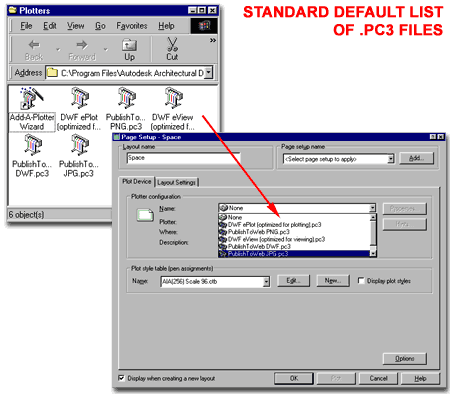Enable Display plot styles checkbox
This screenshot has width=450, height=394.
tap(361, 281)
